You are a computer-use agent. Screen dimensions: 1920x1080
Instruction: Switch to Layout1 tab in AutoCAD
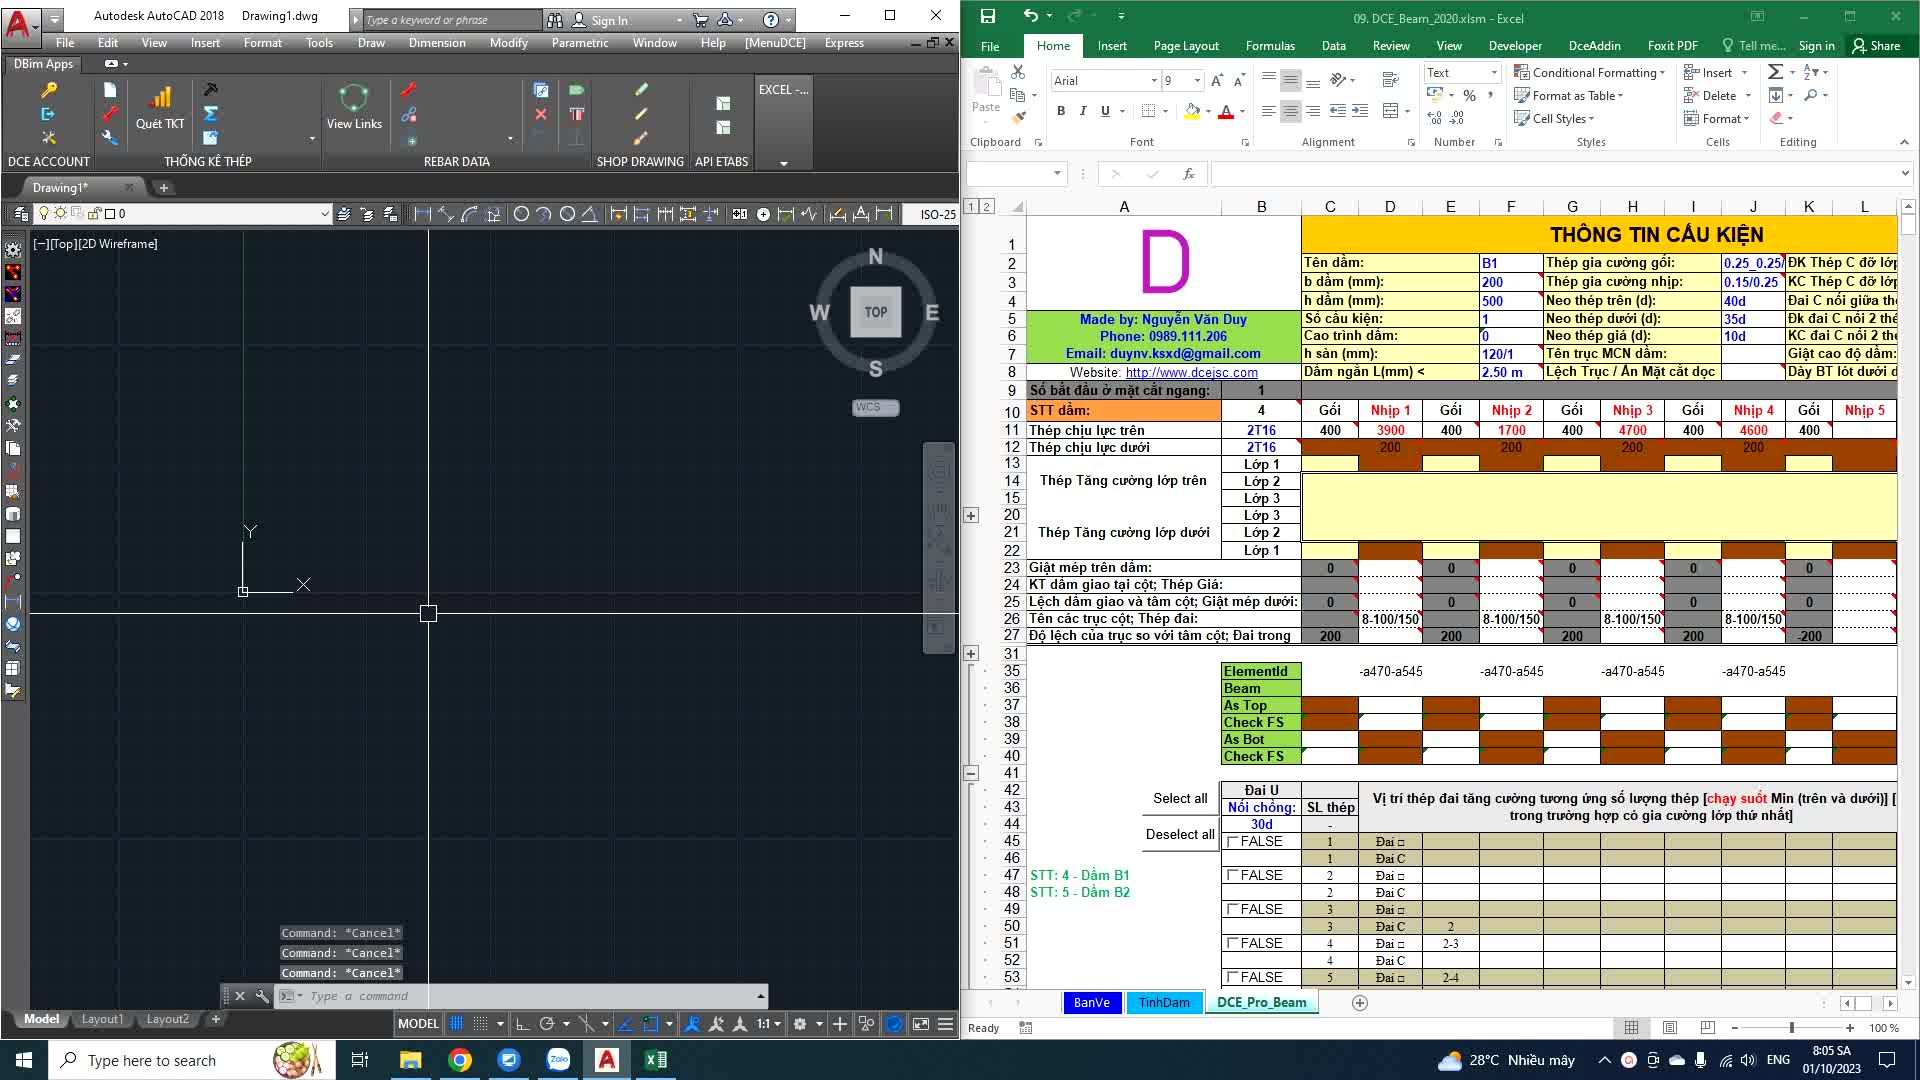[x=102, y=1020]
